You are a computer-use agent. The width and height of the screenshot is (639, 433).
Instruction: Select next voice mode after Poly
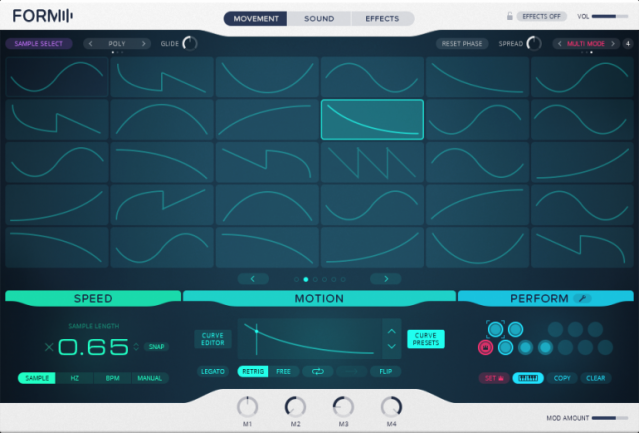click(143, 44)
